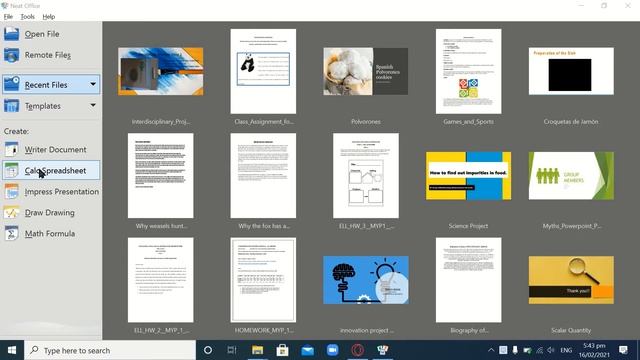Click the Writer Document icon
The width and height of the screenshot is (640, 360).
point(11,149)
